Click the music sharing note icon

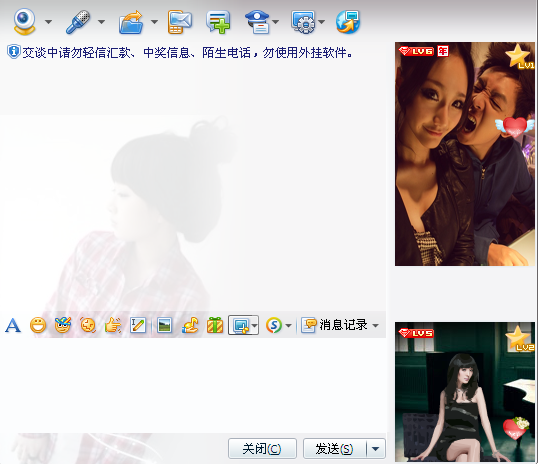point(190,325)
